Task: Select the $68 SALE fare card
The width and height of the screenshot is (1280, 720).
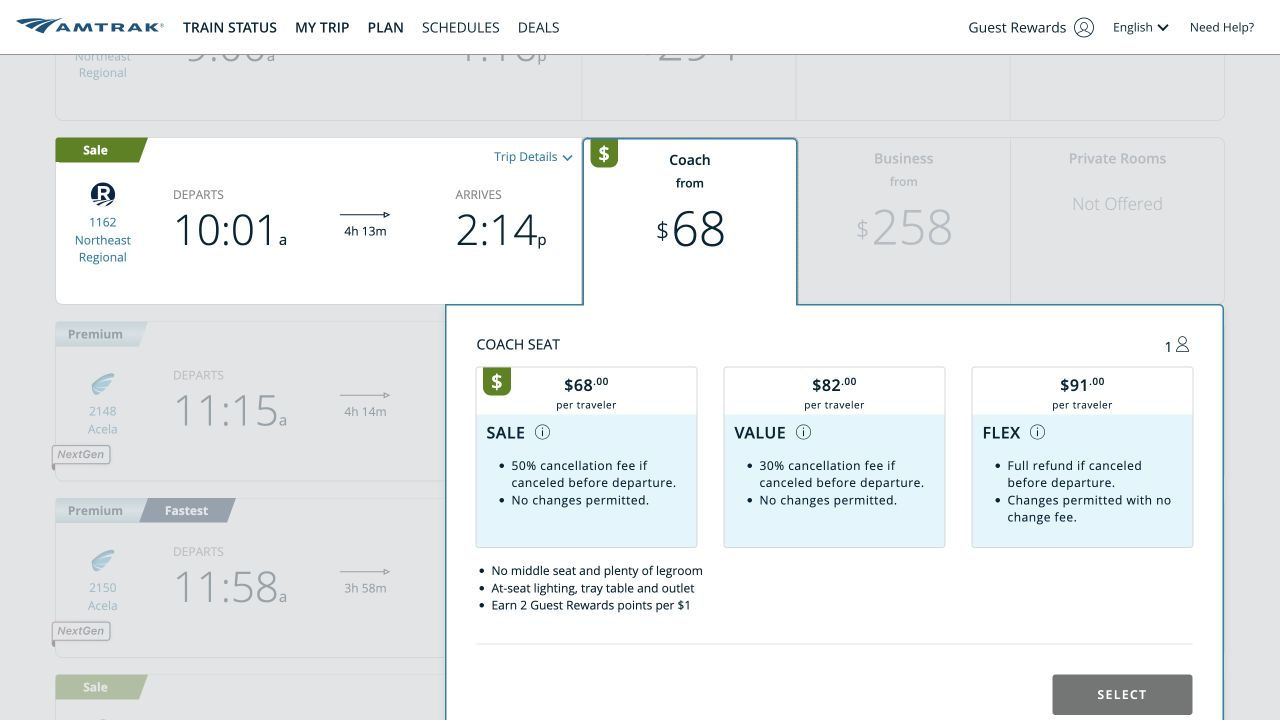Action: point(586,457)
